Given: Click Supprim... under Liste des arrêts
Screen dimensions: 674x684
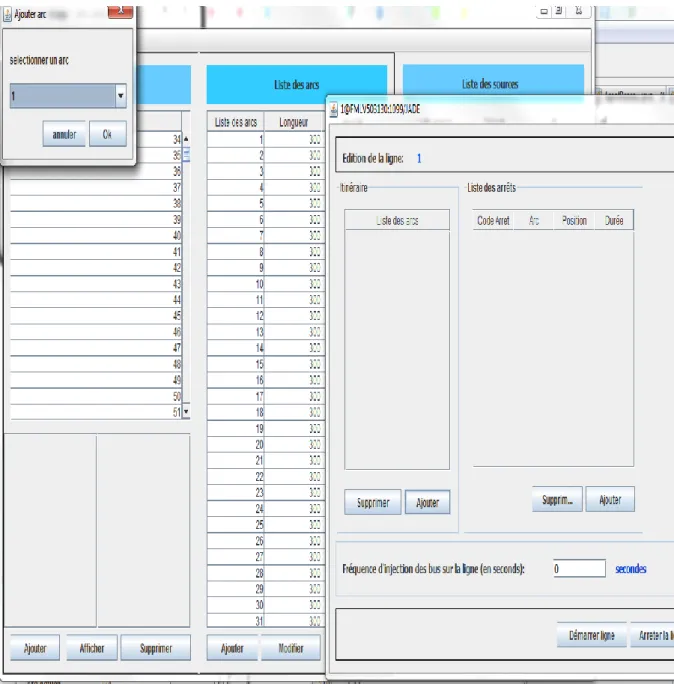Looking at the screenshot, I should (557, 499).
